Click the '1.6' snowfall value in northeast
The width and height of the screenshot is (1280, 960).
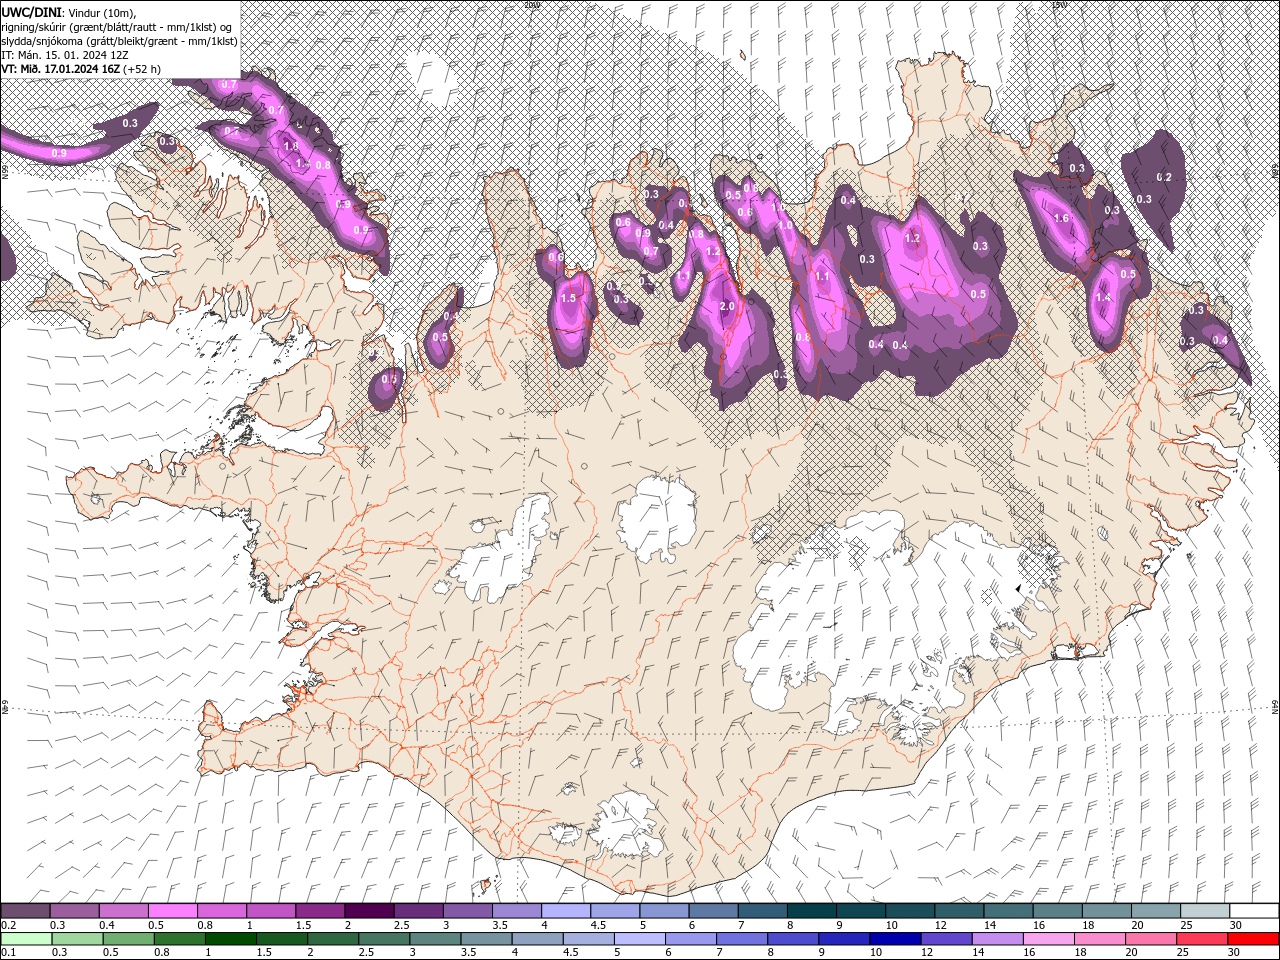point(1061,218)
